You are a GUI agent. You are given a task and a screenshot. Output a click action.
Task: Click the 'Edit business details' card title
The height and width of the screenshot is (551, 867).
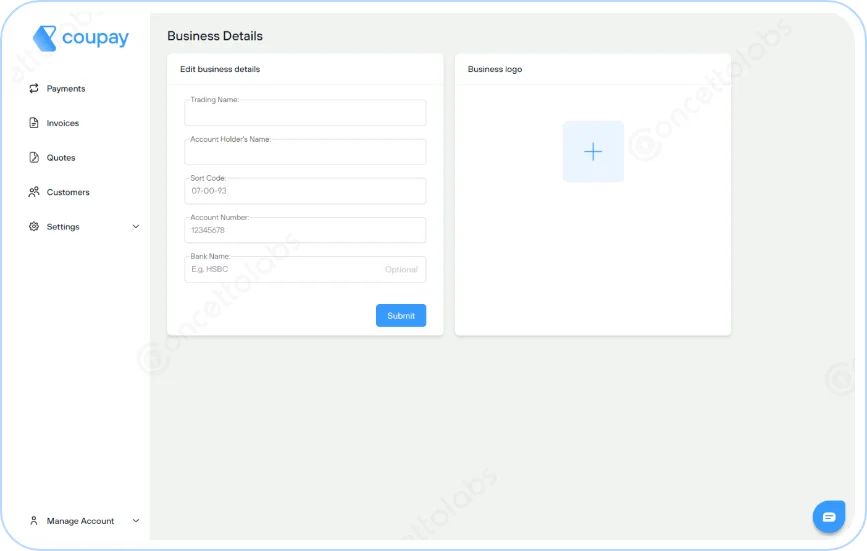(220, 69)
